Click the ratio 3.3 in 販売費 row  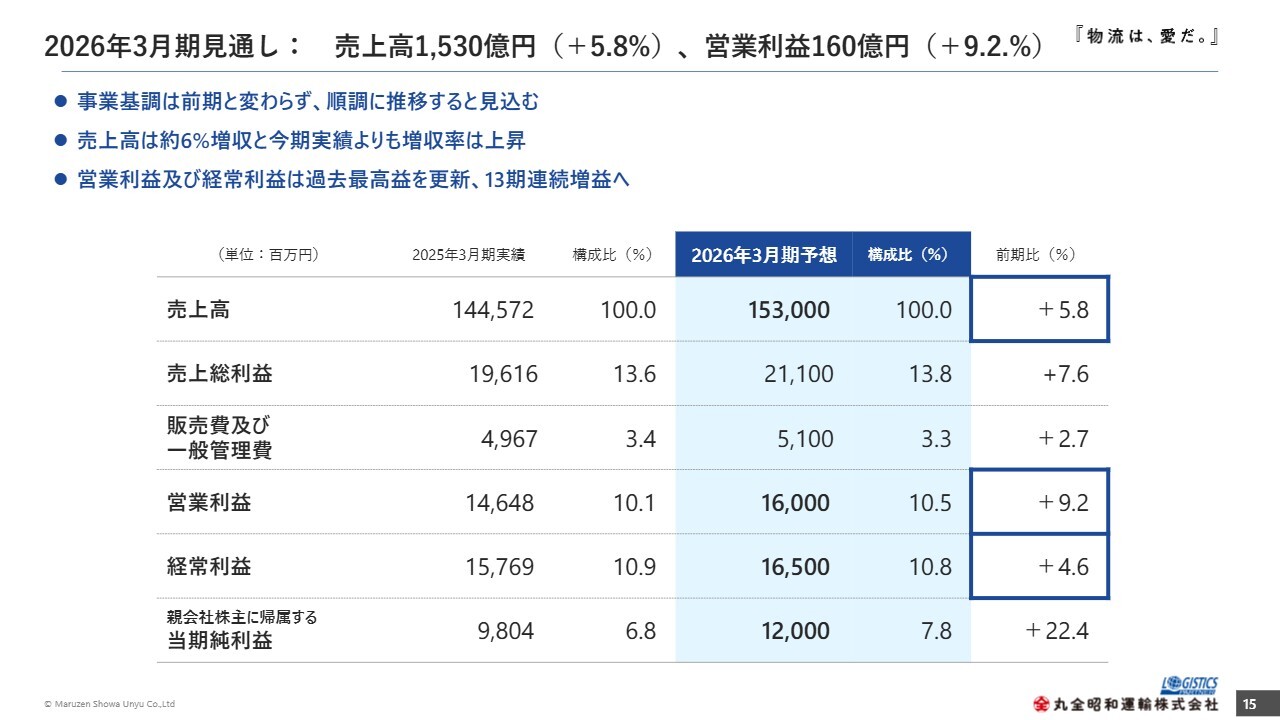click(x=937, y=438)
